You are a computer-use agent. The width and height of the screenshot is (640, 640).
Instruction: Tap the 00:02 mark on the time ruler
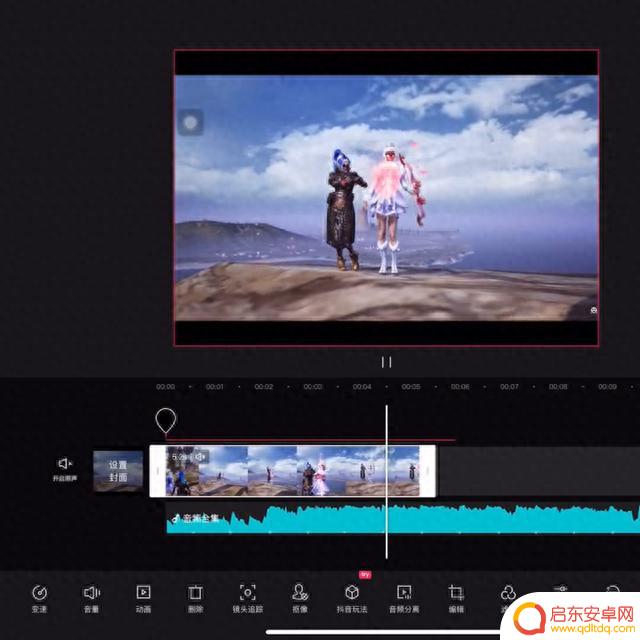pyautogui.click(x=264, y=387)
